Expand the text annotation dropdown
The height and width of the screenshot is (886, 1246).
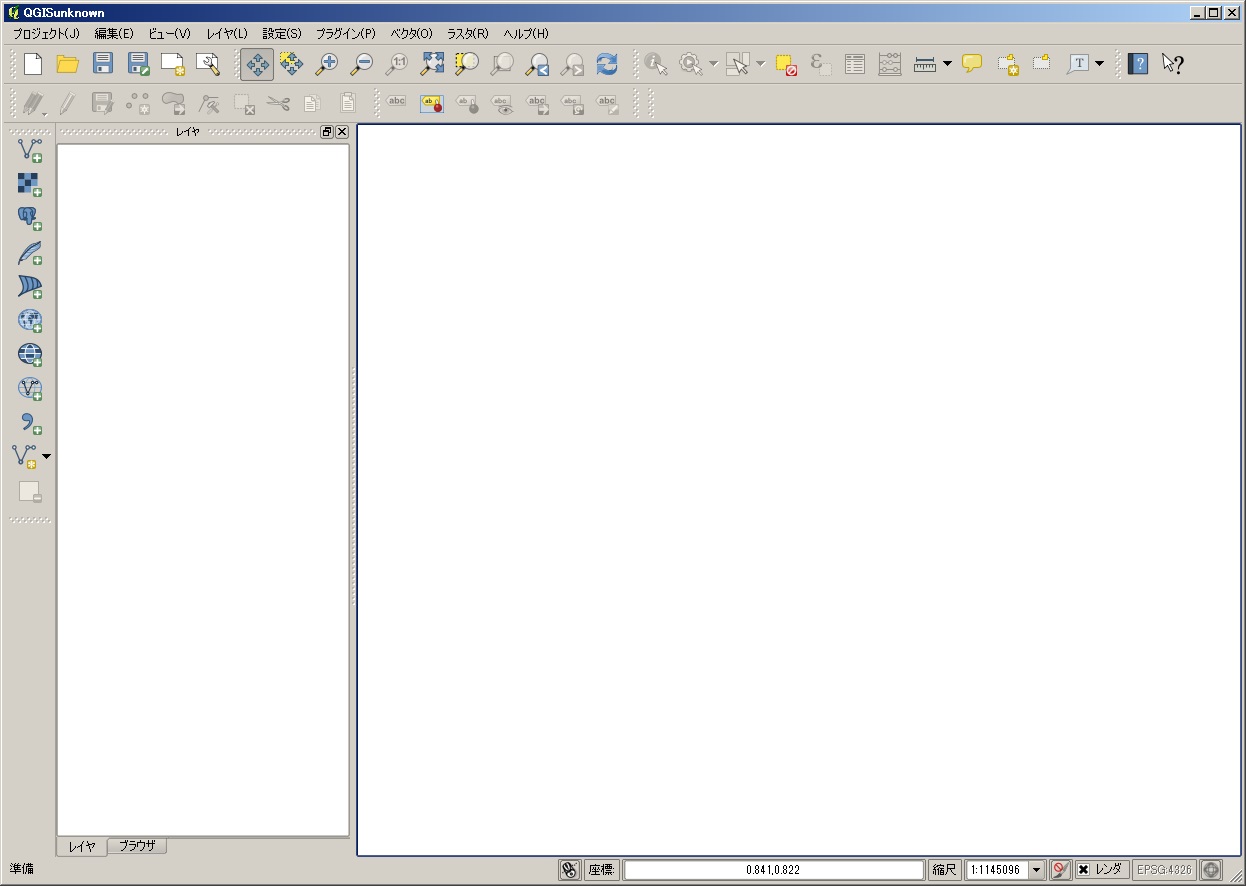[1097, 63]
